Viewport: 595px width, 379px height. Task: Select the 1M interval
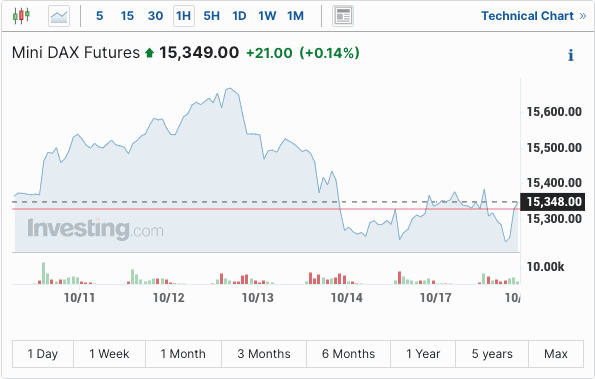click(x=295, y=16)
